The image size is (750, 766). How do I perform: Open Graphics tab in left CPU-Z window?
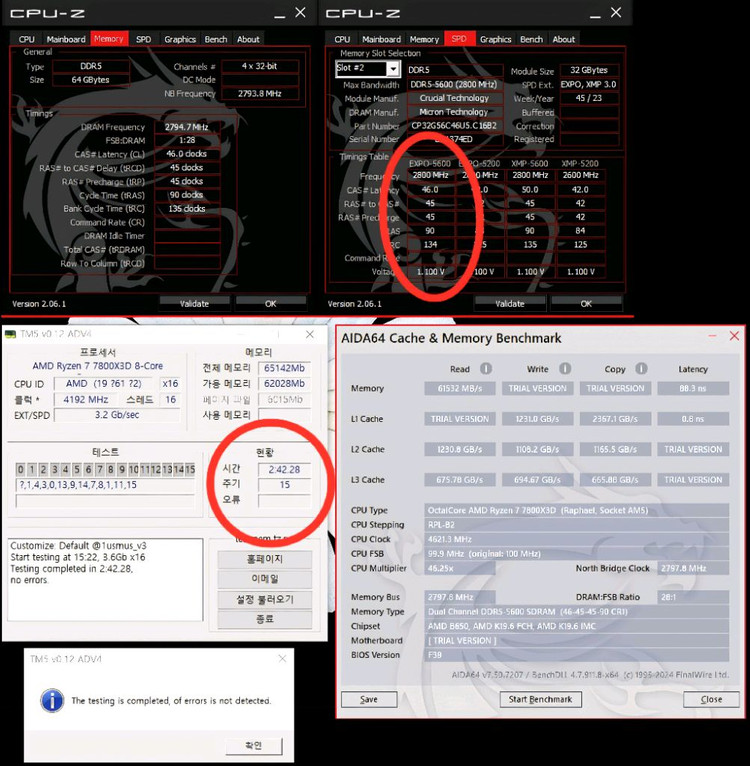click(180, 39)
